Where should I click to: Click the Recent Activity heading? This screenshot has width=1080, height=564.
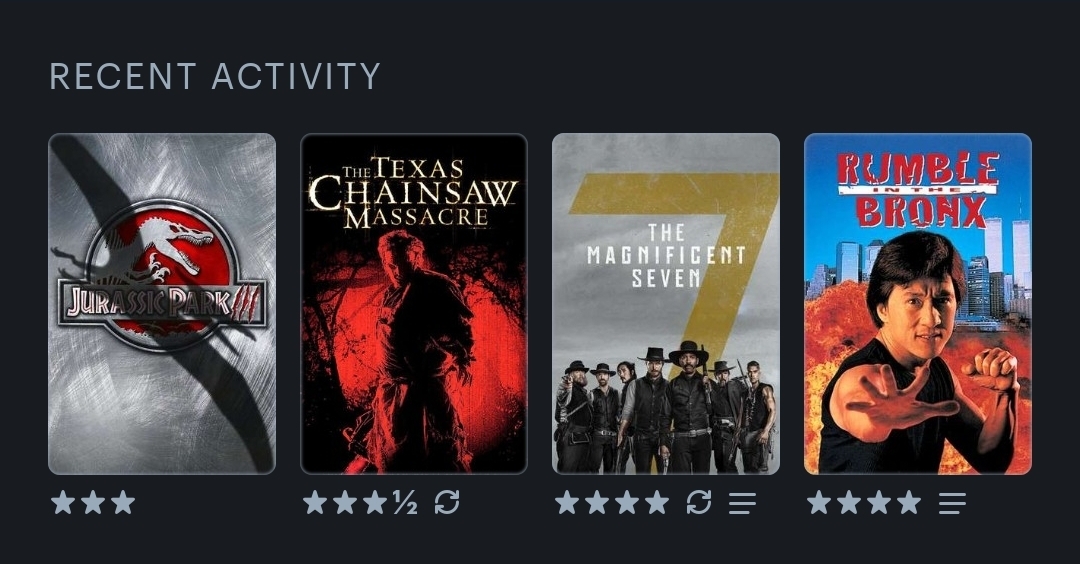tap(215, 76)
